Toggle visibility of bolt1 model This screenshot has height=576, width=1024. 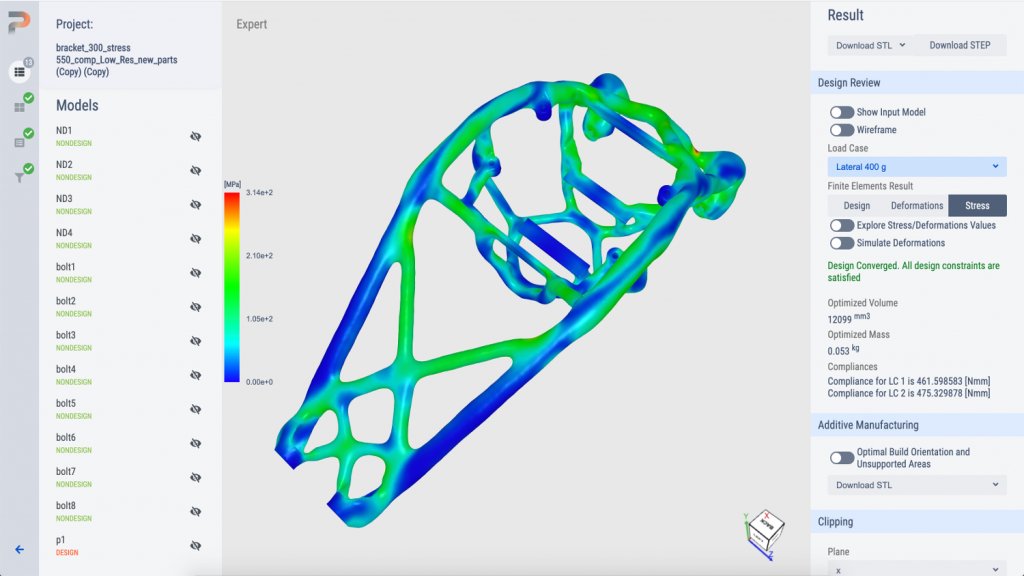(x=195, y=273)
